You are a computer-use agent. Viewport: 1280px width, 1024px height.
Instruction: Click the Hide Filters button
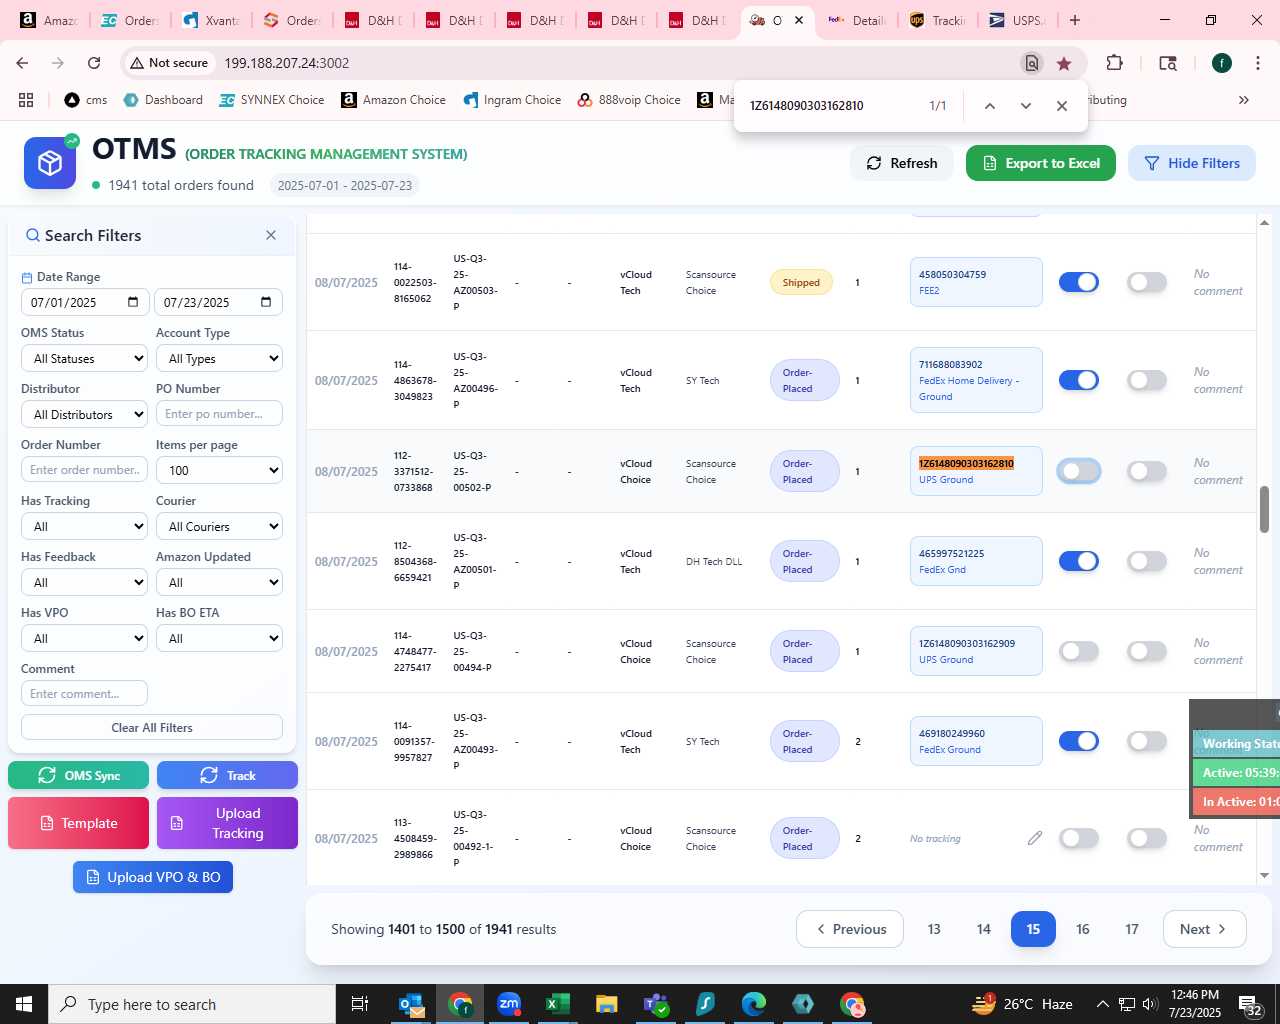coord(1192,163)
